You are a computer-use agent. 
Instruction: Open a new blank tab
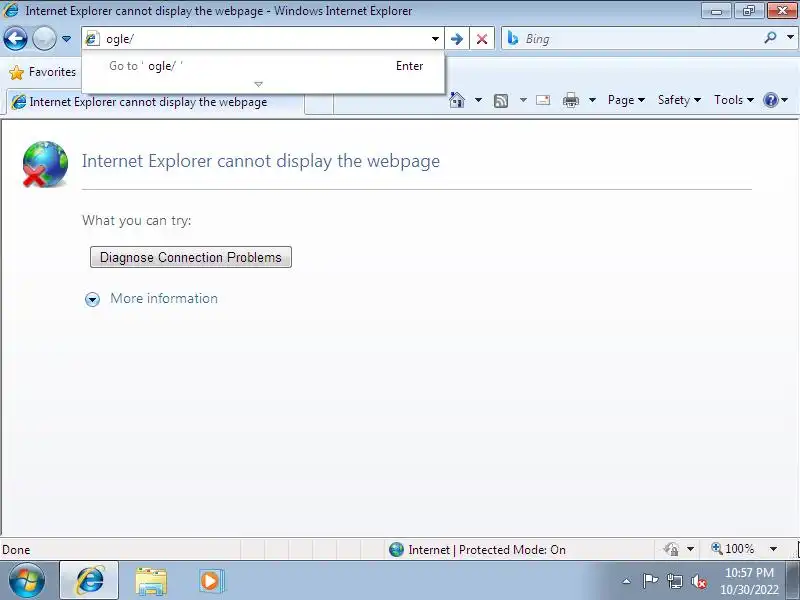[319, 104]
